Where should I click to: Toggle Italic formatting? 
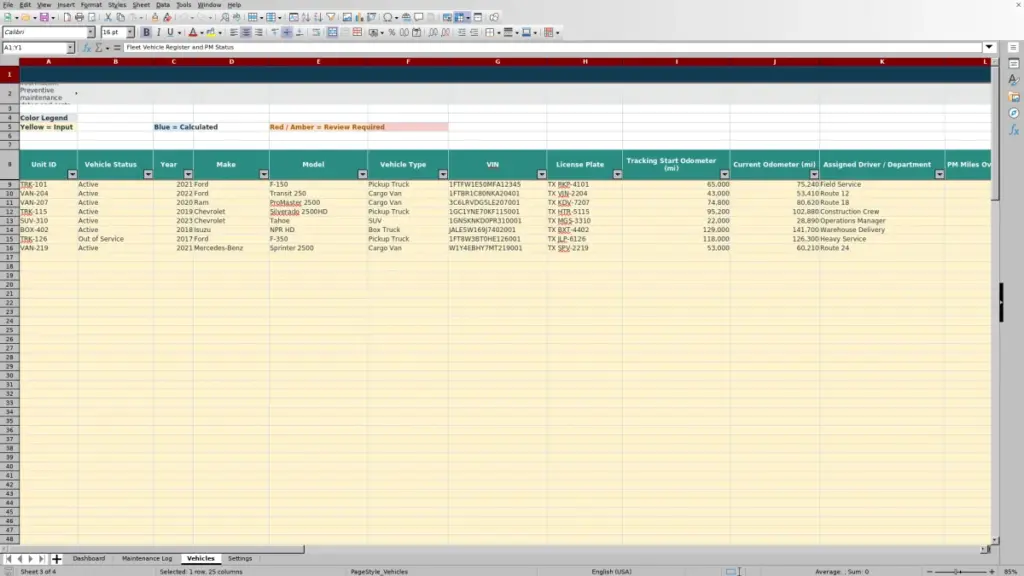click(x=159, y=32)
